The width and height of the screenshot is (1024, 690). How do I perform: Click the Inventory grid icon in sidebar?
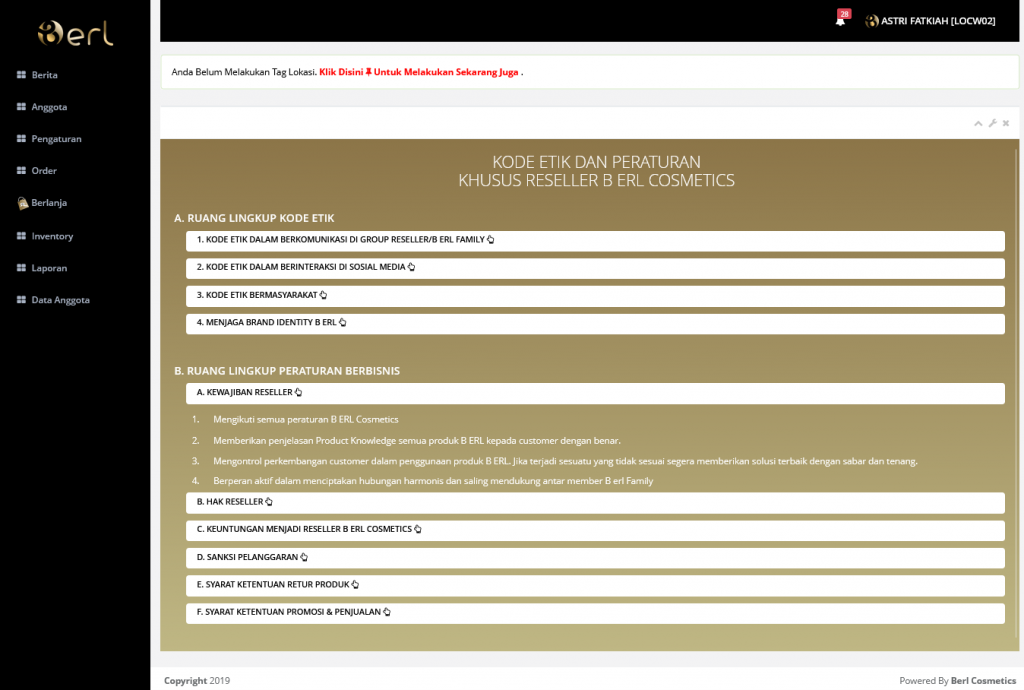pos(21,236)
